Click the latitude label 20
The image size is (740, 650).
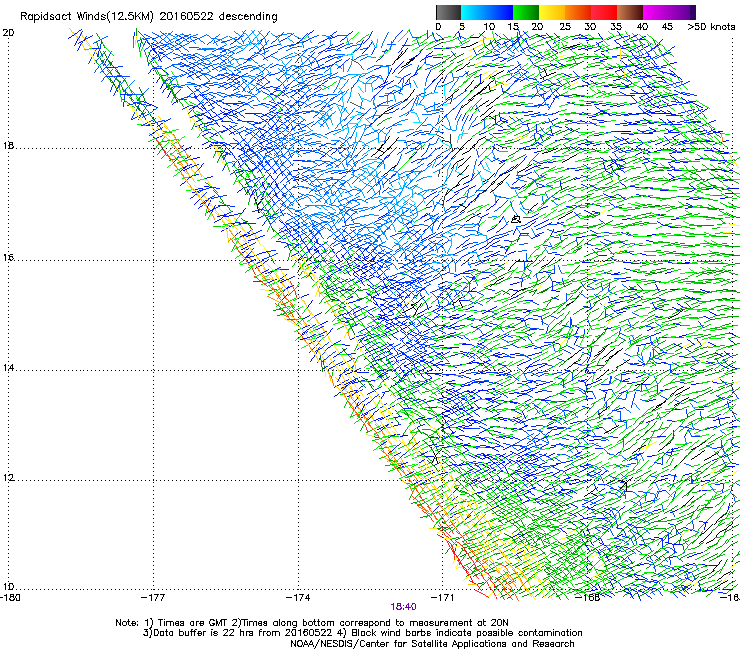point(8,33)
